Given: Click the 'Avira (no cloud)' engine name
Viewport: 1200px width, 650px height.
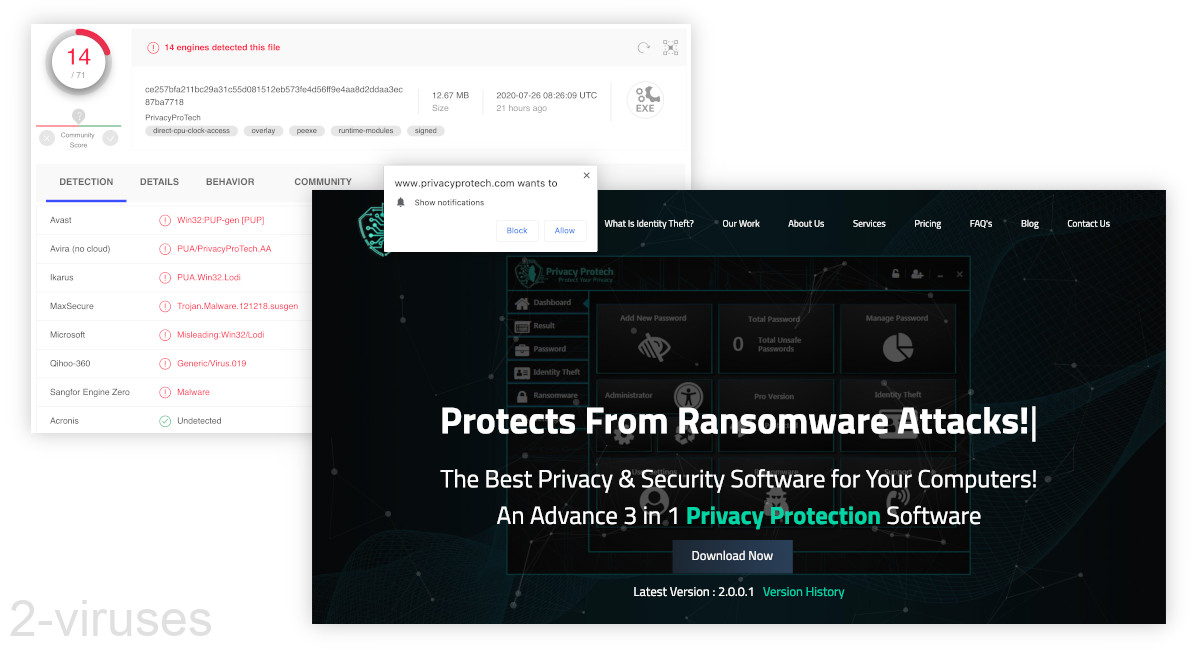Looking at the screenshot, I should point(80,249).
